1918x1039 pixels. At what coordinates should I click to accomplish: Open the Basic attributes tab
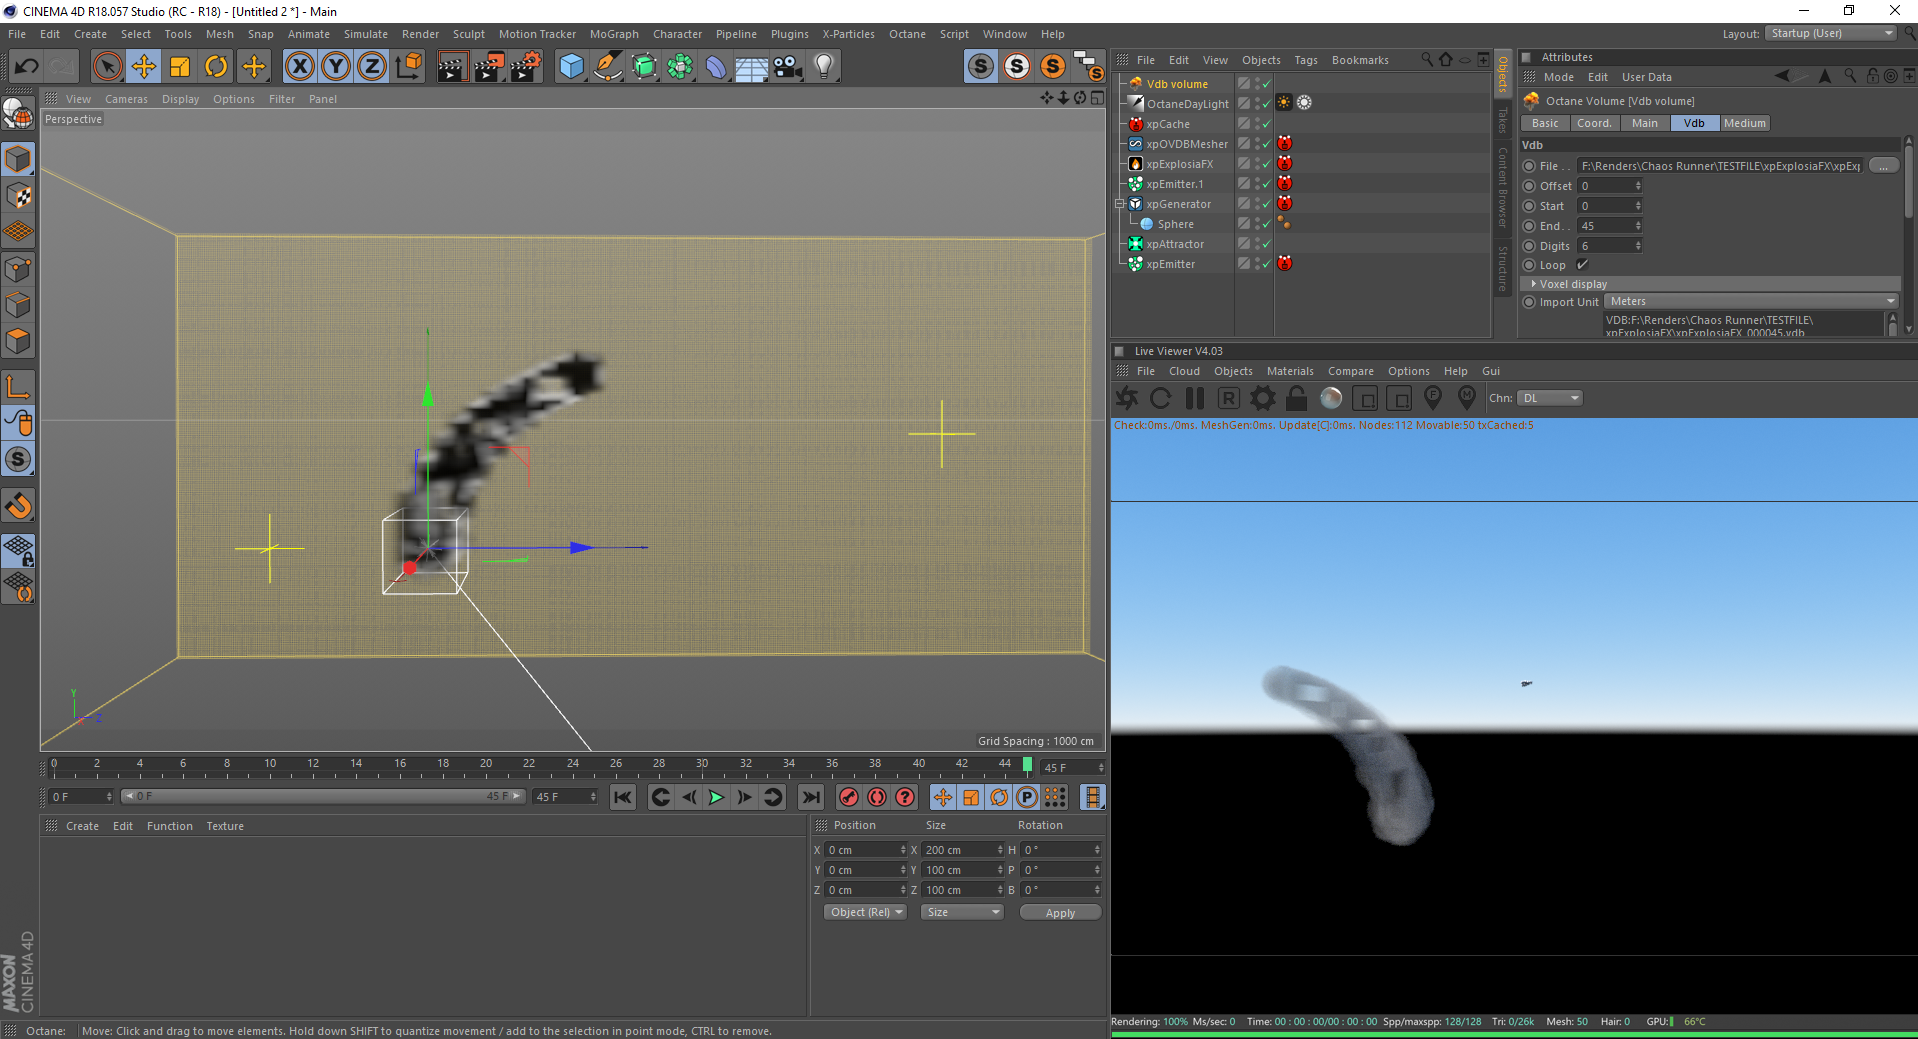(x=1545, y=123)
